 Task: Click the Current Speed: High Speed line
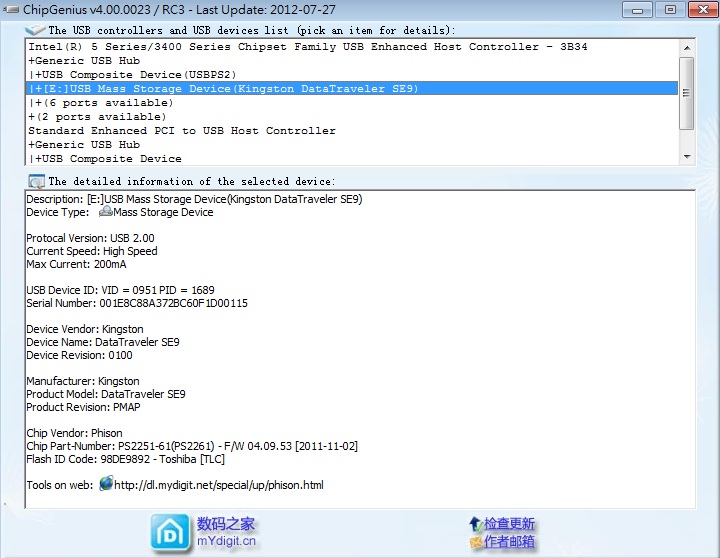pyautogui.click(x=92, y=251)
